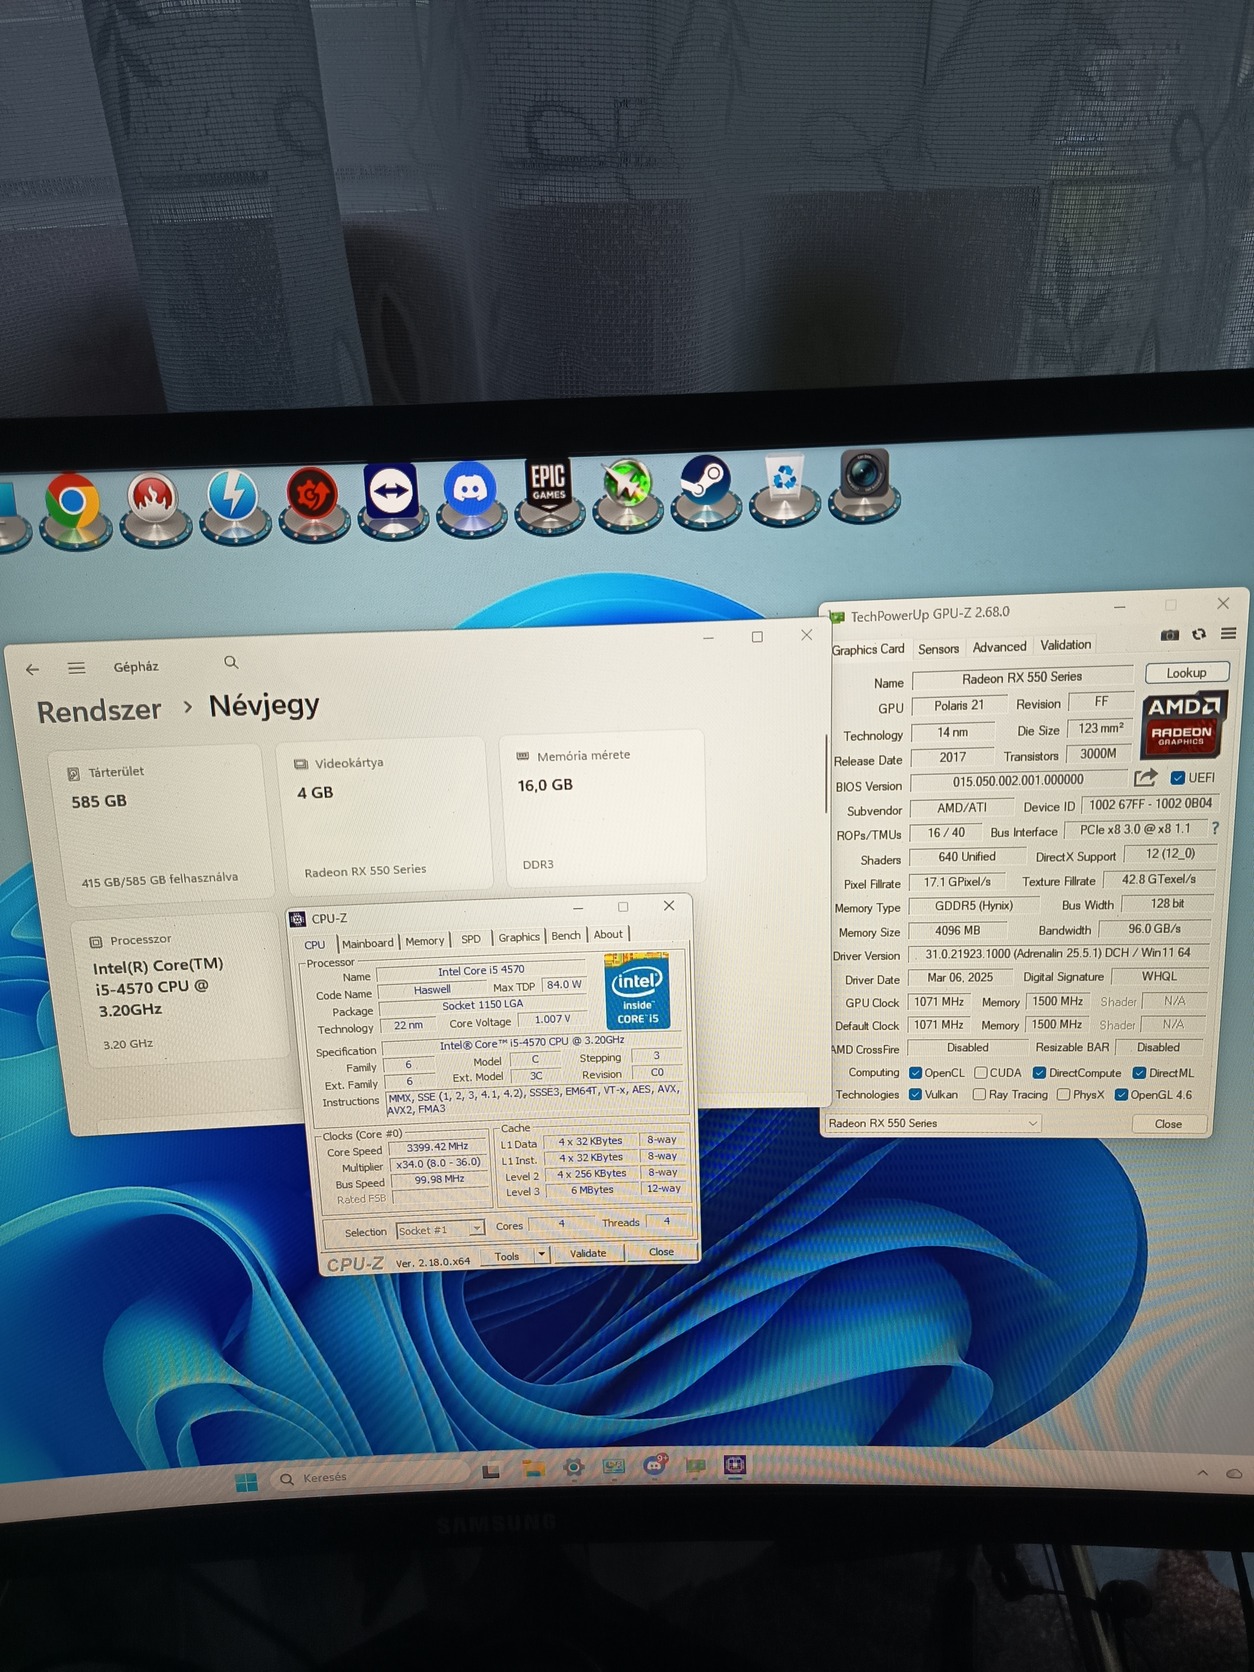
Task: Open Discord from the desktop dock
Action: (x=469, y=489)
